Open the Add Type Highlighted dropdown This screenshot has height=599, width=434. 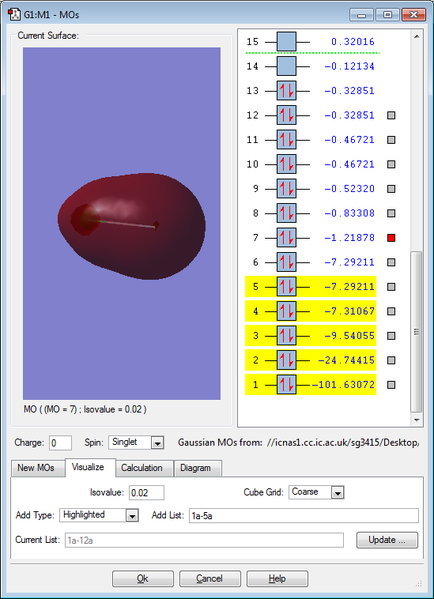132,515
